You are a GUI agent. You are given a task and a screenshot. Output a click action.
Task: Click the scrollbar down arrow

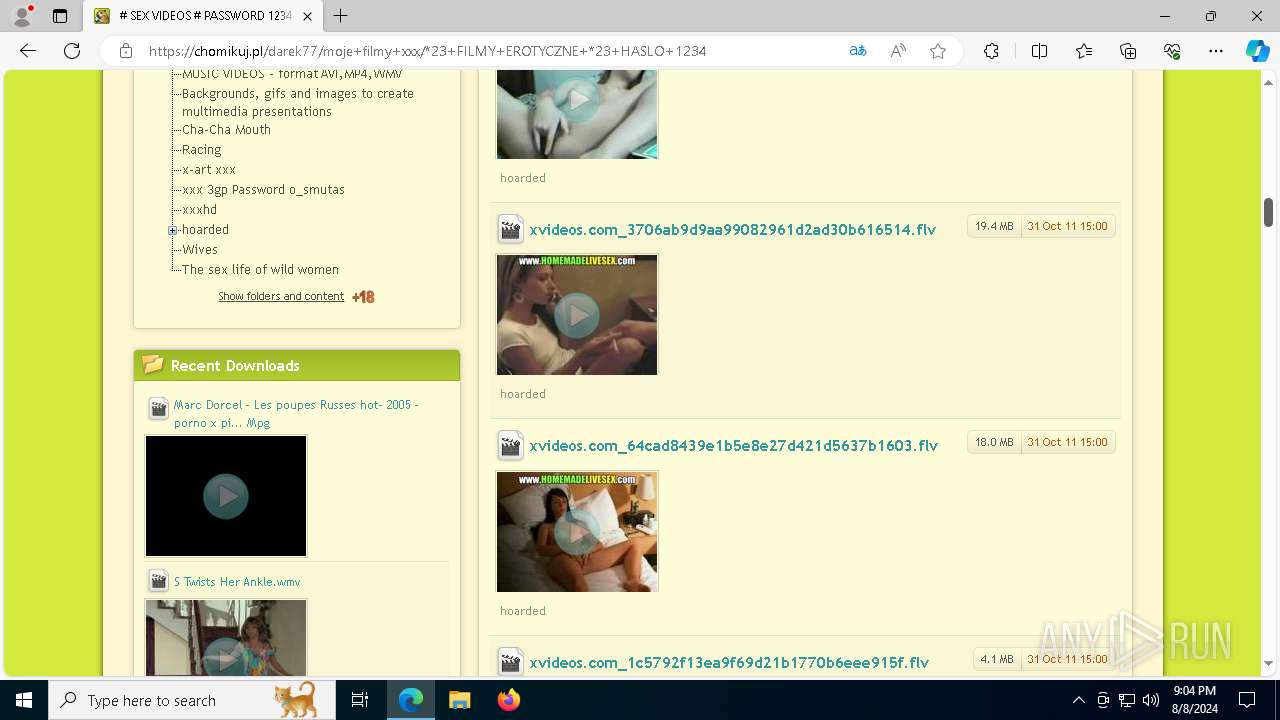(1269, 663)
